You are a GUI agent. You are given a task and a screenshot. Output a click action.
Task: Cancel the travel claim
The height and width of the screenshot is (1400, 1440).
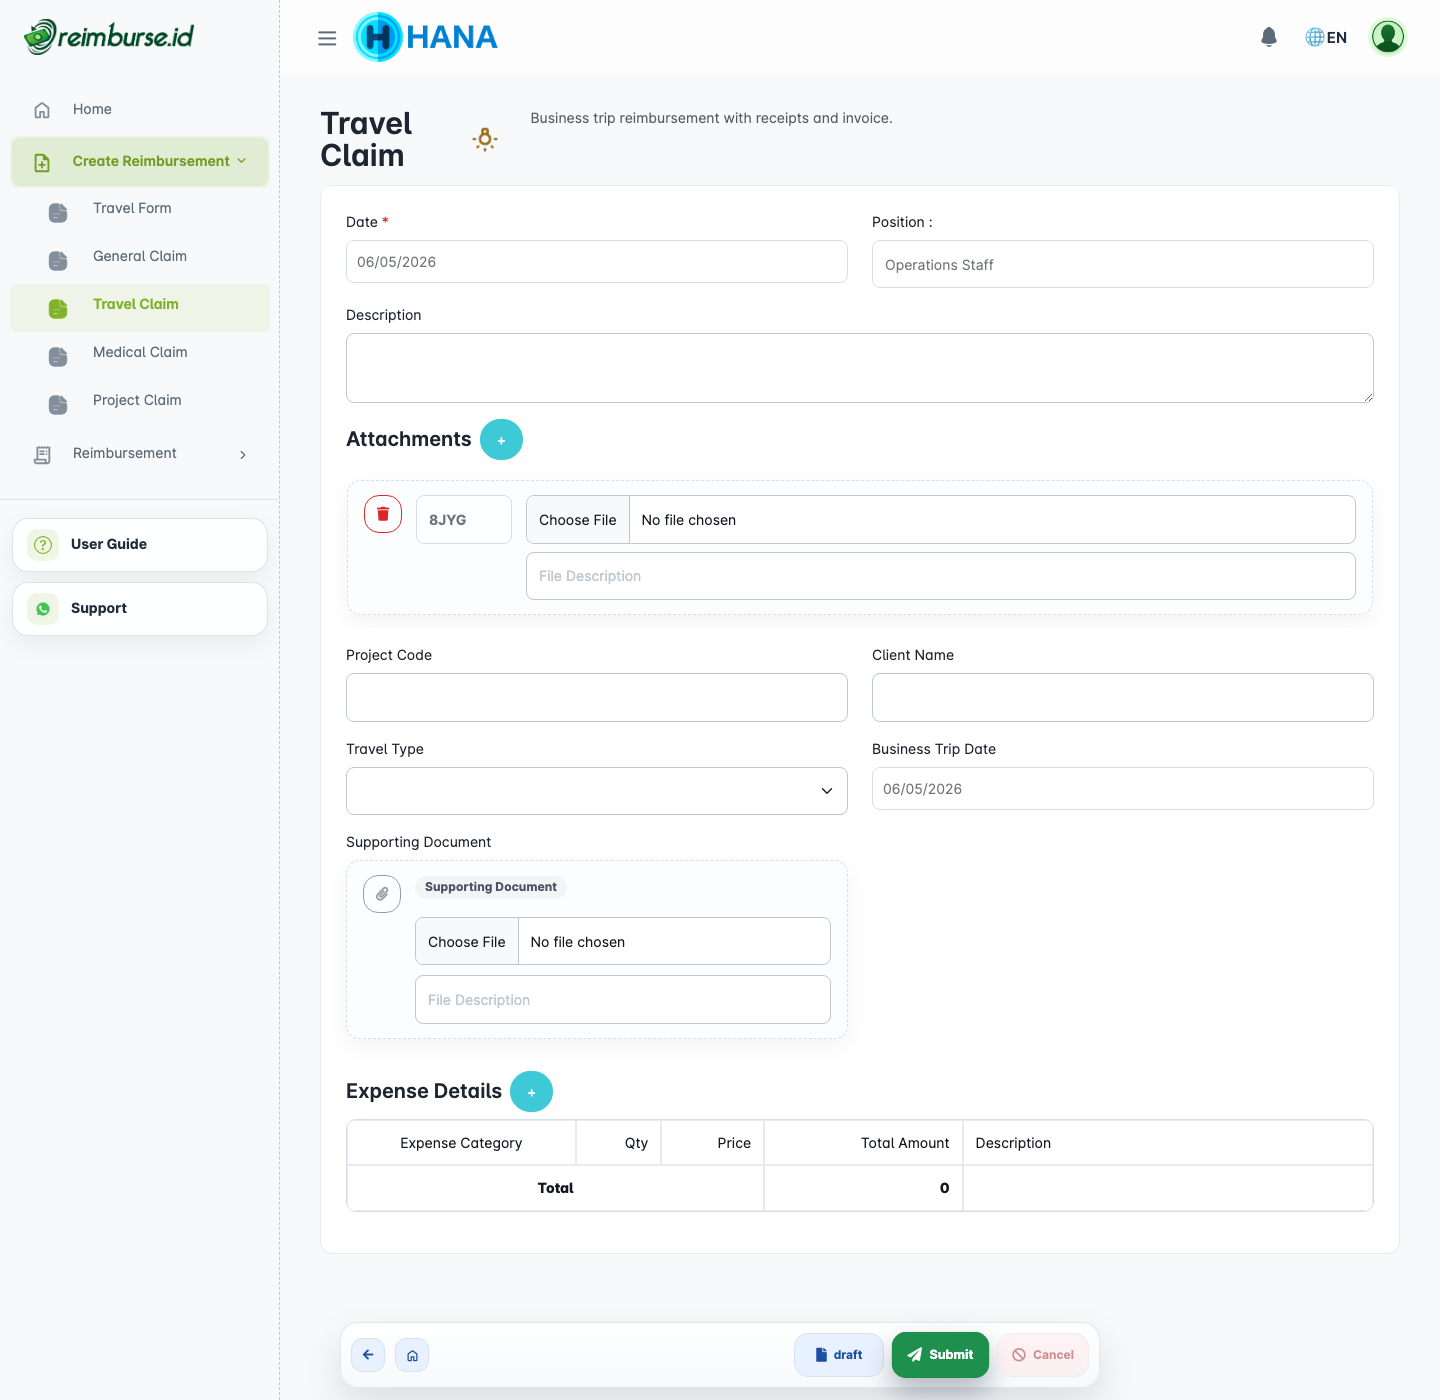1043,1355
